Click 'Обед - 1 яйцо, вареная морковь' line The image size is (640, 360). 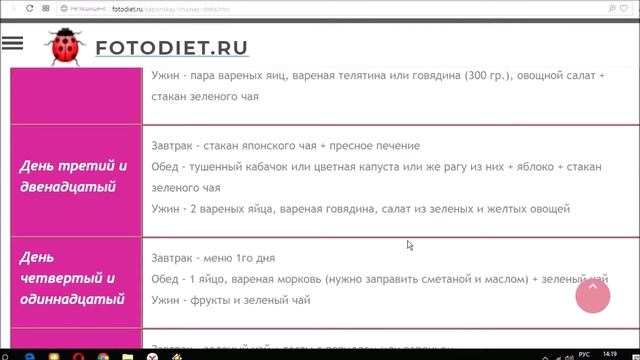(x=380, y=279)
